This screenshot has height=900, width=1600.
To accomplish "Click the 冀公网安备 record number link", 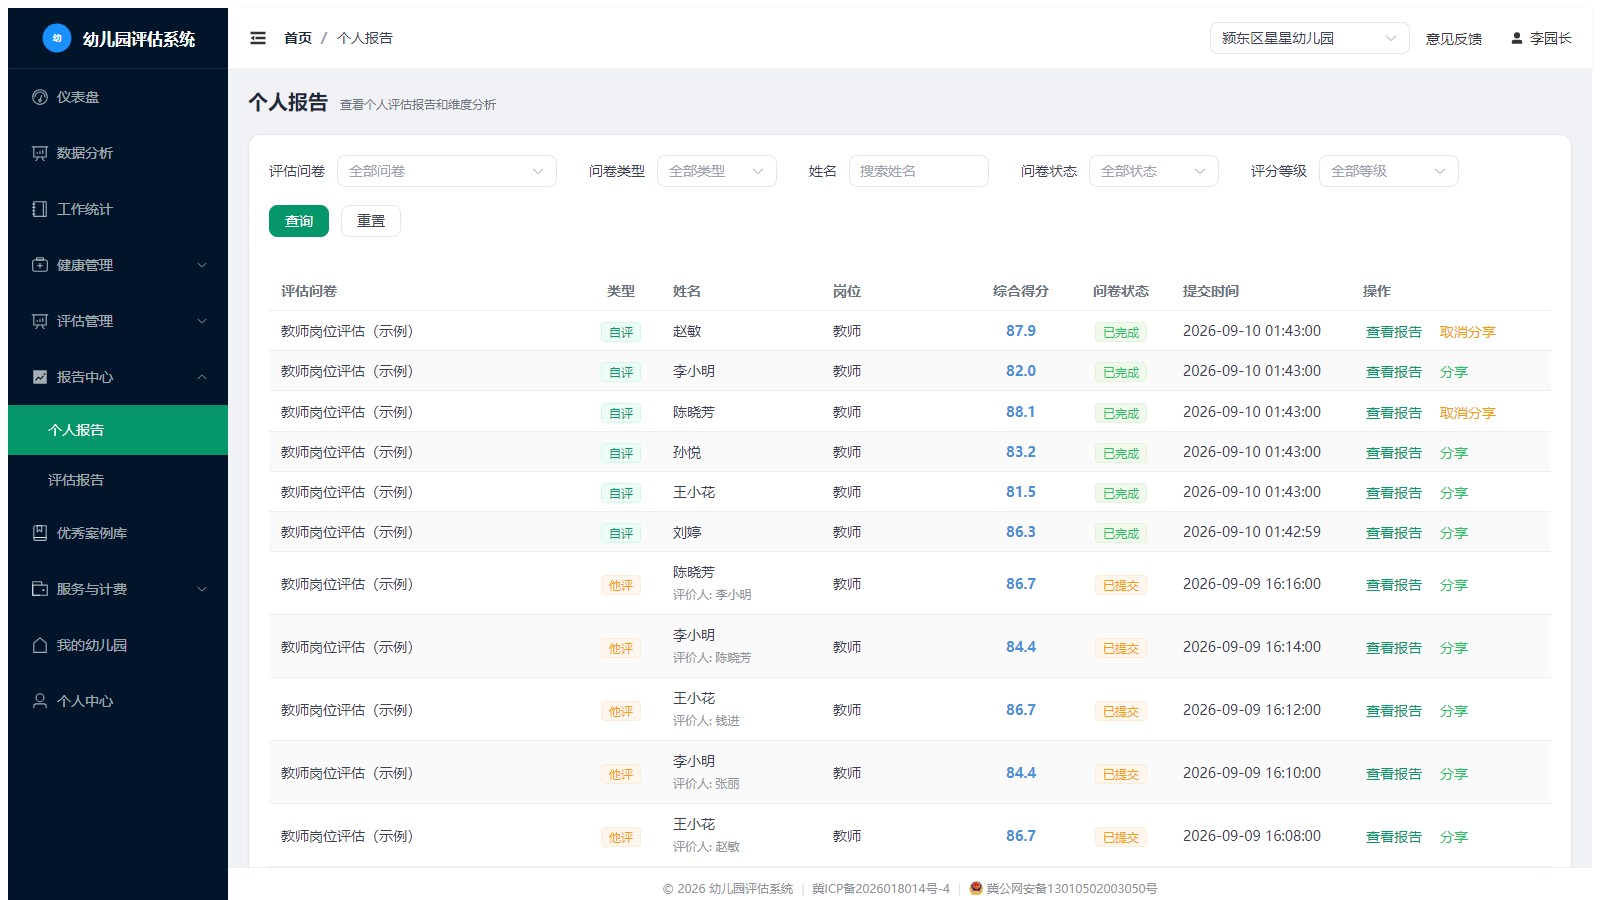I will [1072, 888].
